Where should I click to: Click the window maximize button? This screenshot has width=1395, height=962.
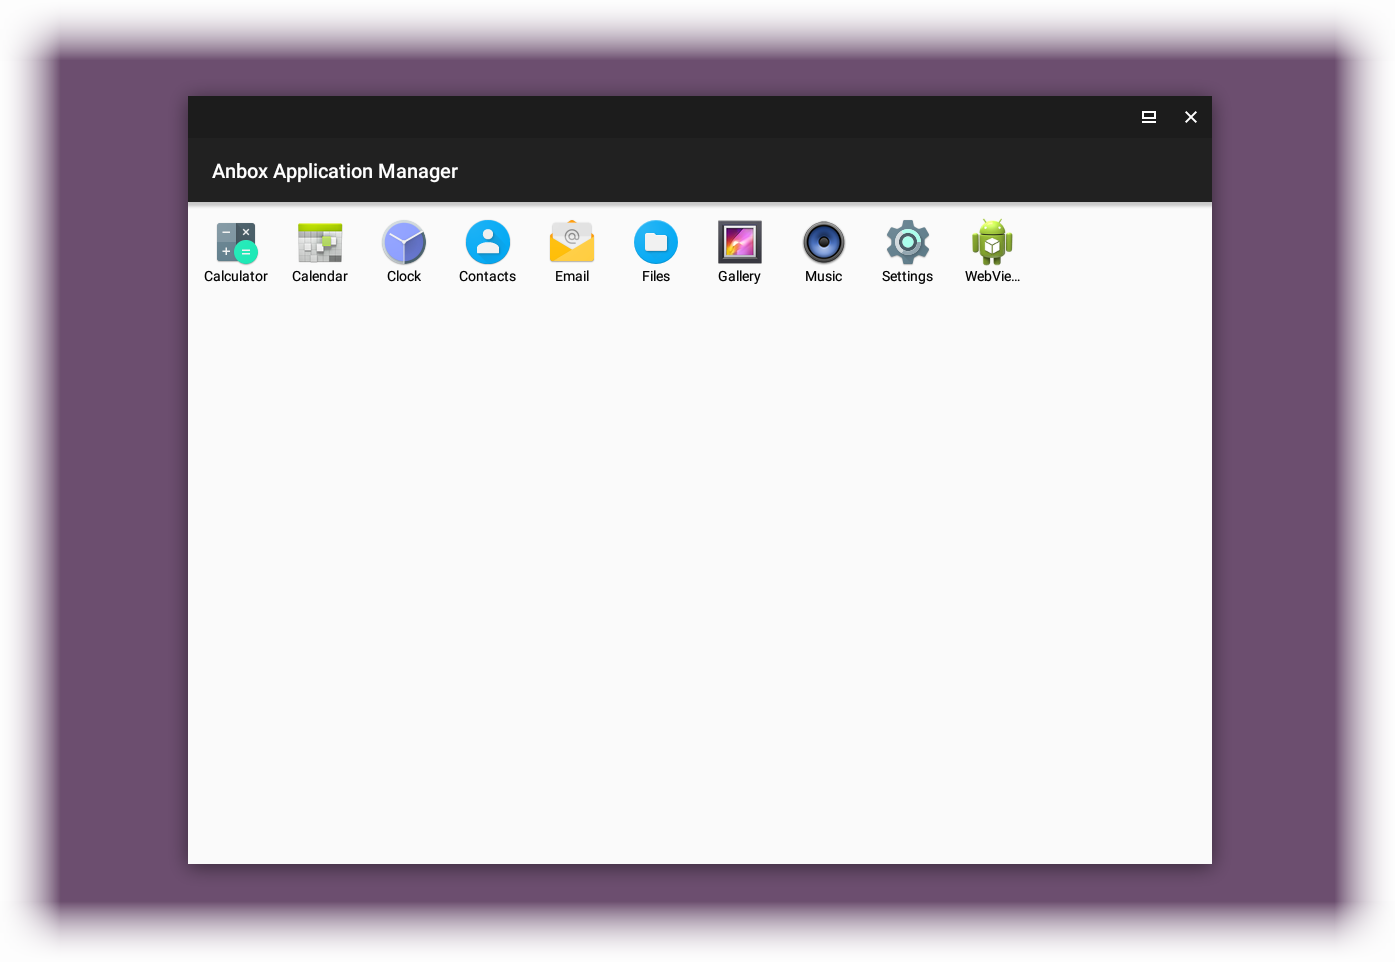click(1149, 117)
